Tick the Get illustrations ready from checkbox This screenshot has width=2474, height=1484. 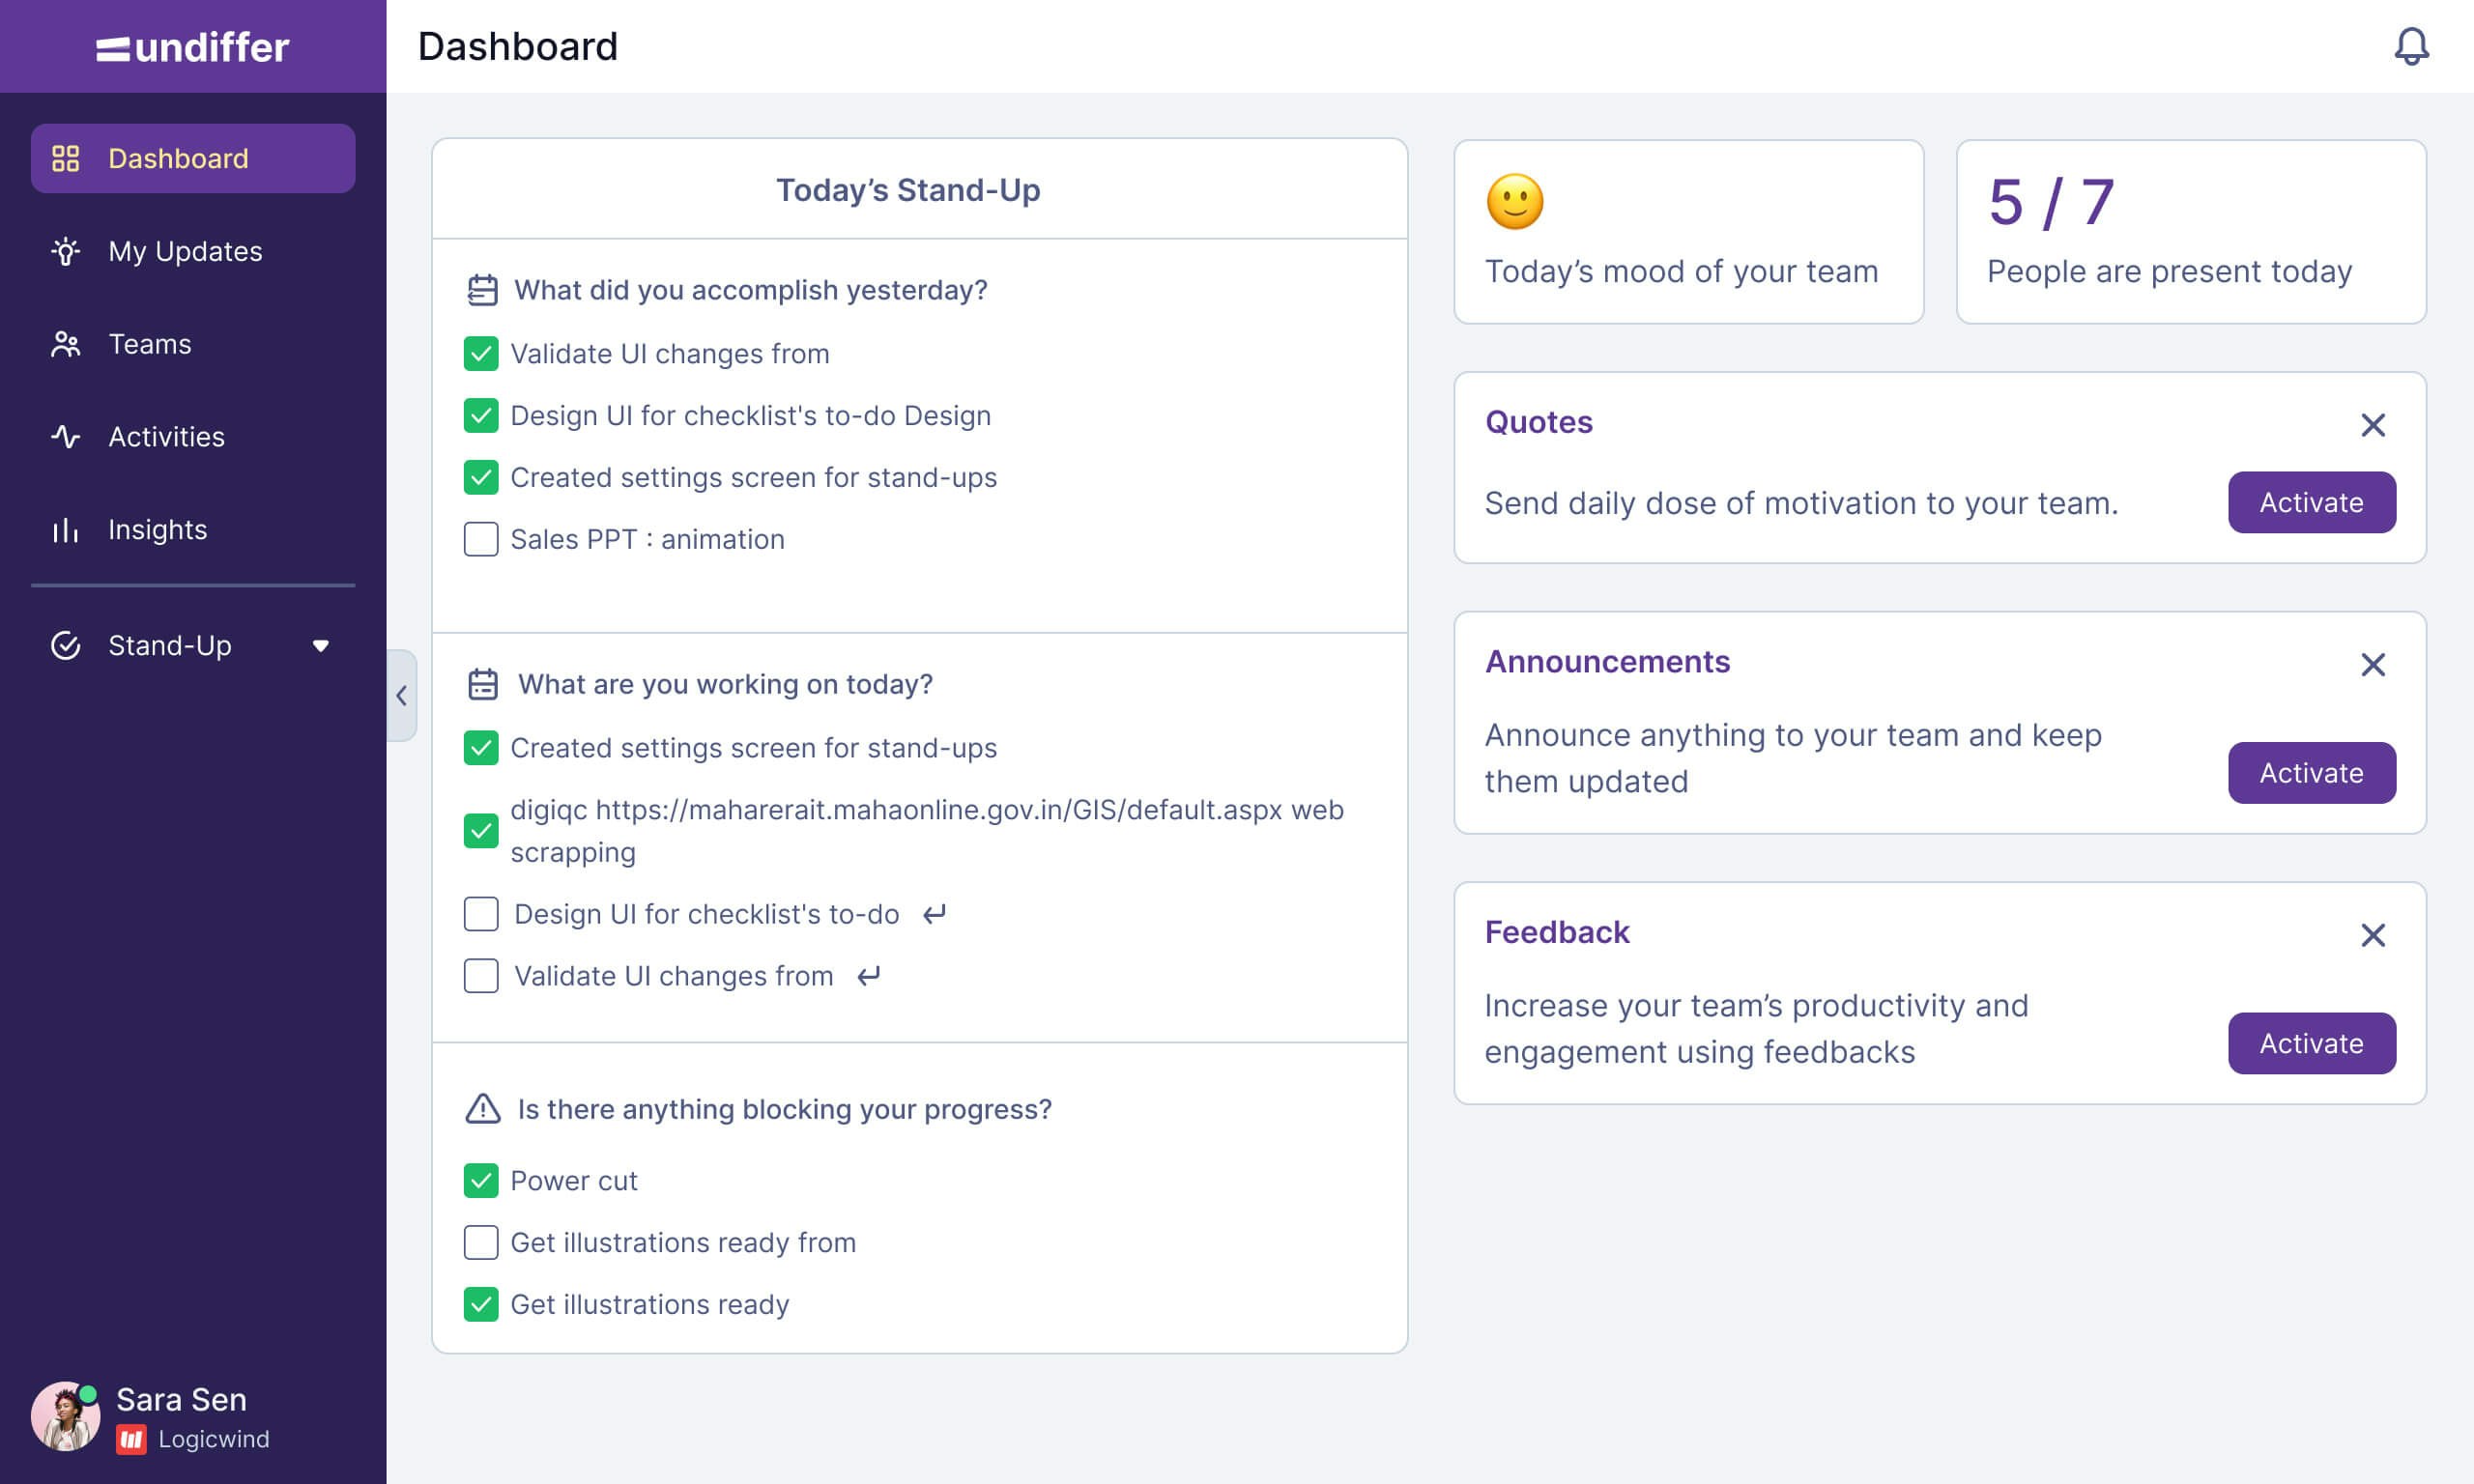(481, 1243)
